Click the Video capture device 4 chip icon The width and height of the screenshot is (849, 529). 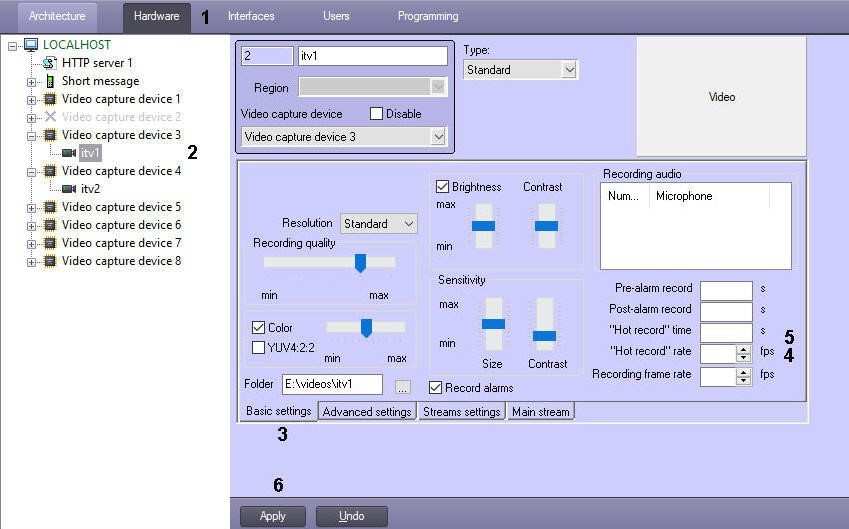(x=50, y=171)
